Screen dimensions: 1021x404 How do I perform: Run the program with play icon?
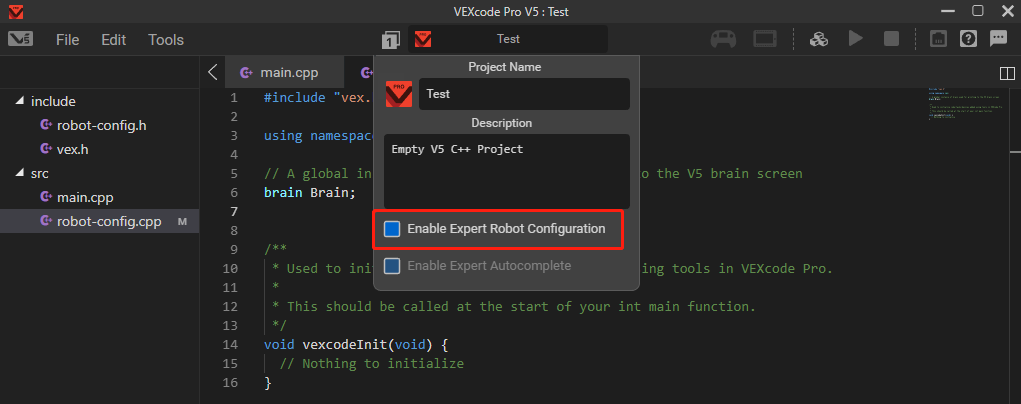(856, 39)
